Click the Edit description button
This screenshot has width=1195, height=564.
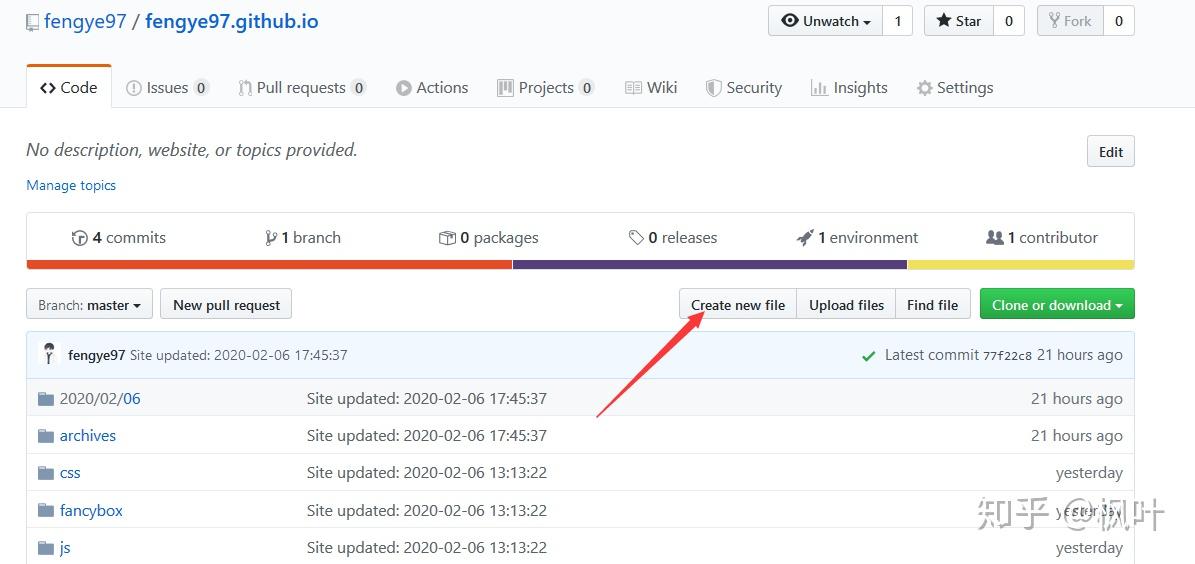(x=1110, y=152)
